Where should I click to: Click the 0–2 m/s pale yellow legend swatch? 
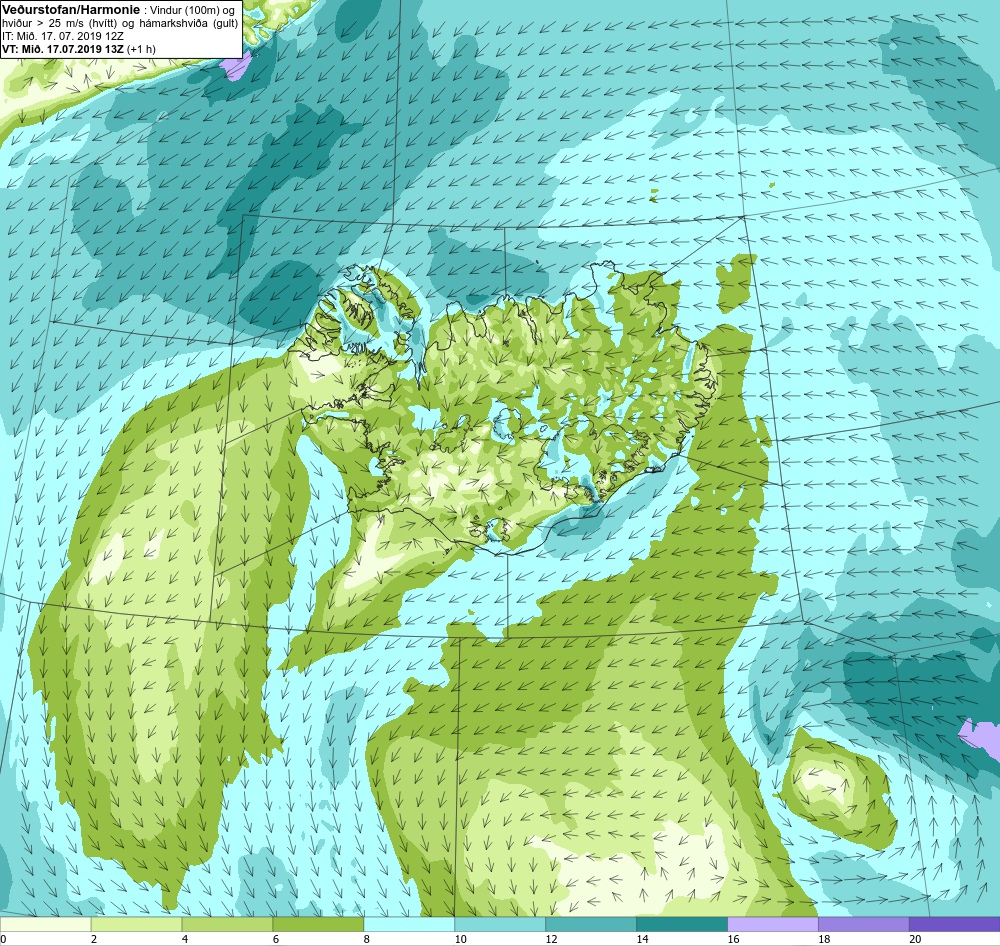coord(45,924)
